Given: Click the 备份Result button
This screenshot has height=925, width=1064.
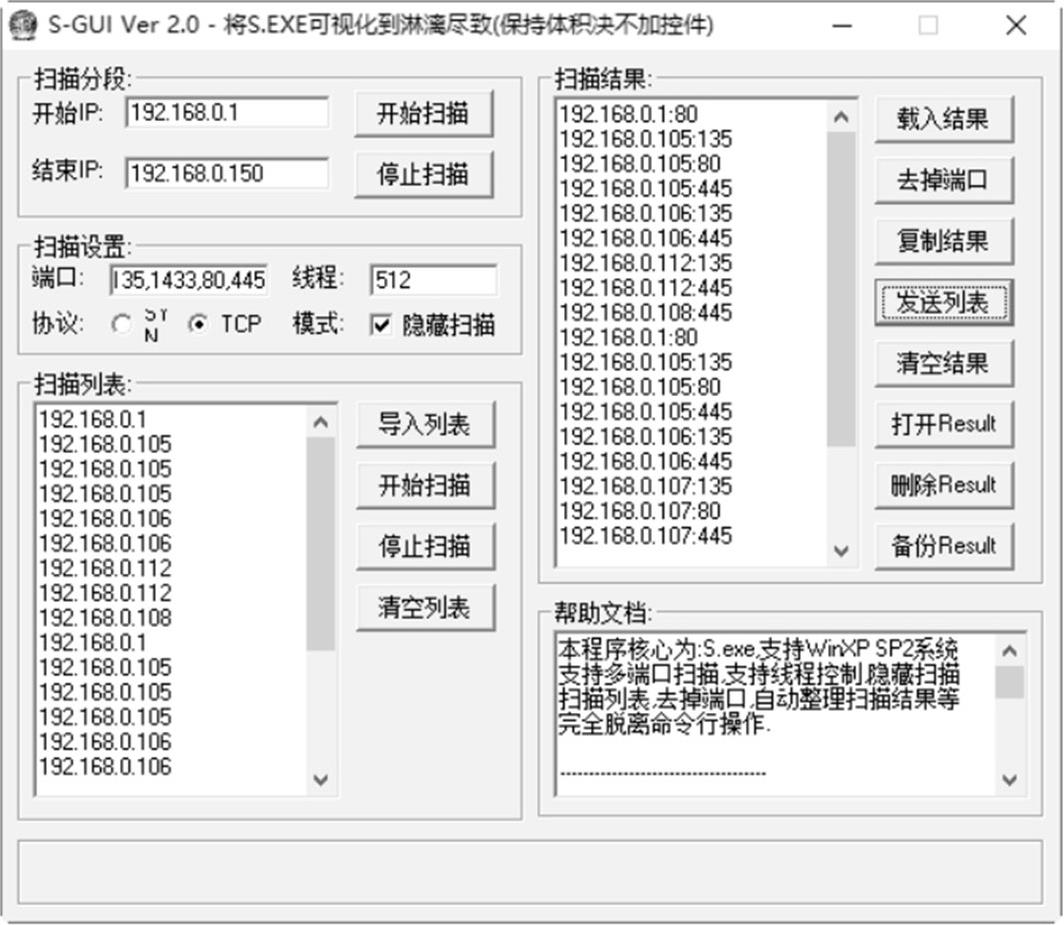Looking at the screenshot, I should pyautogui.click(x=944, y=546).
